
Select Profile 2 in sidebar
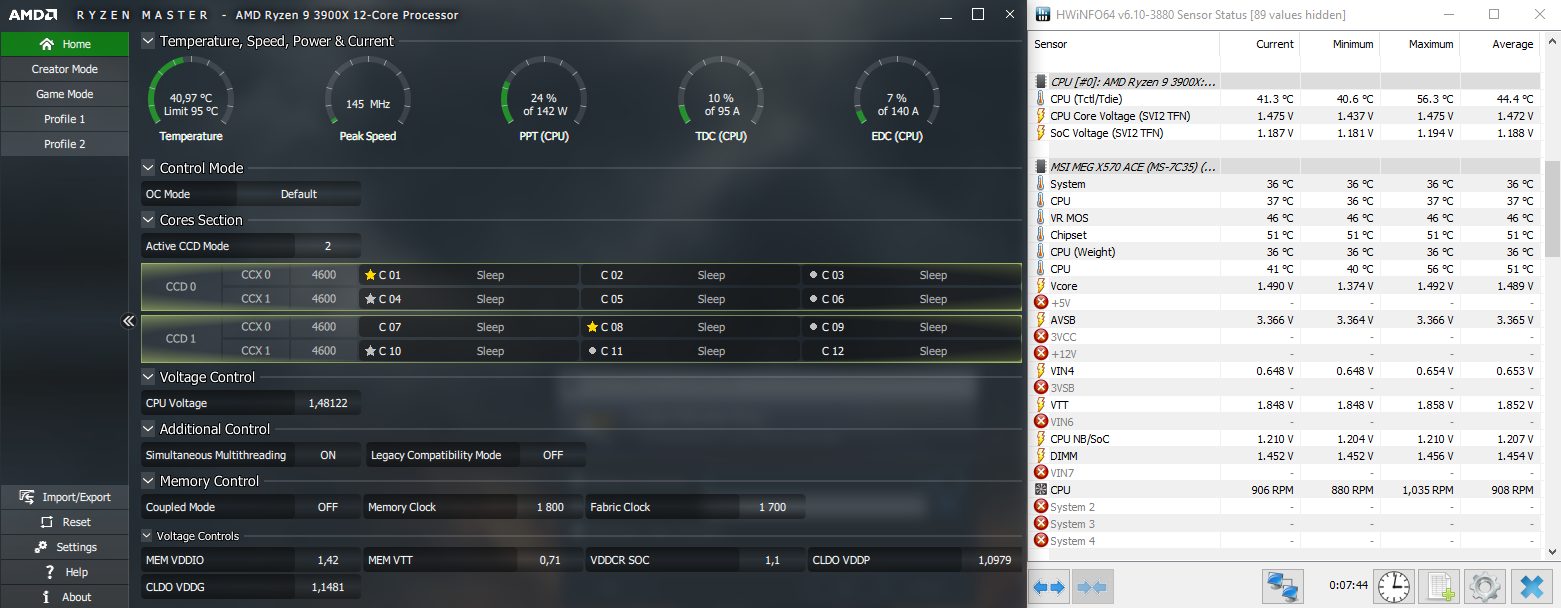click(x=64, y=144)
